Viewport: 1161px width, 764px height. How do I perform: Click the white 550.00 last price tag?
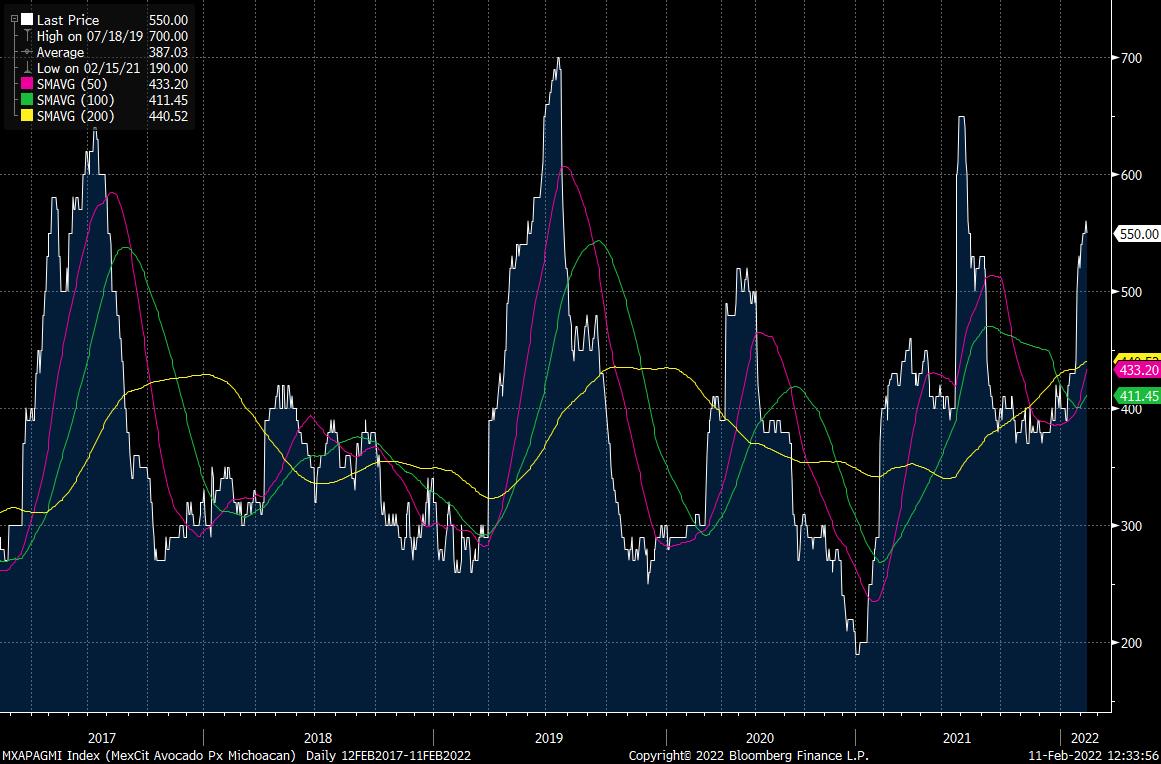tap(1136, 233)
